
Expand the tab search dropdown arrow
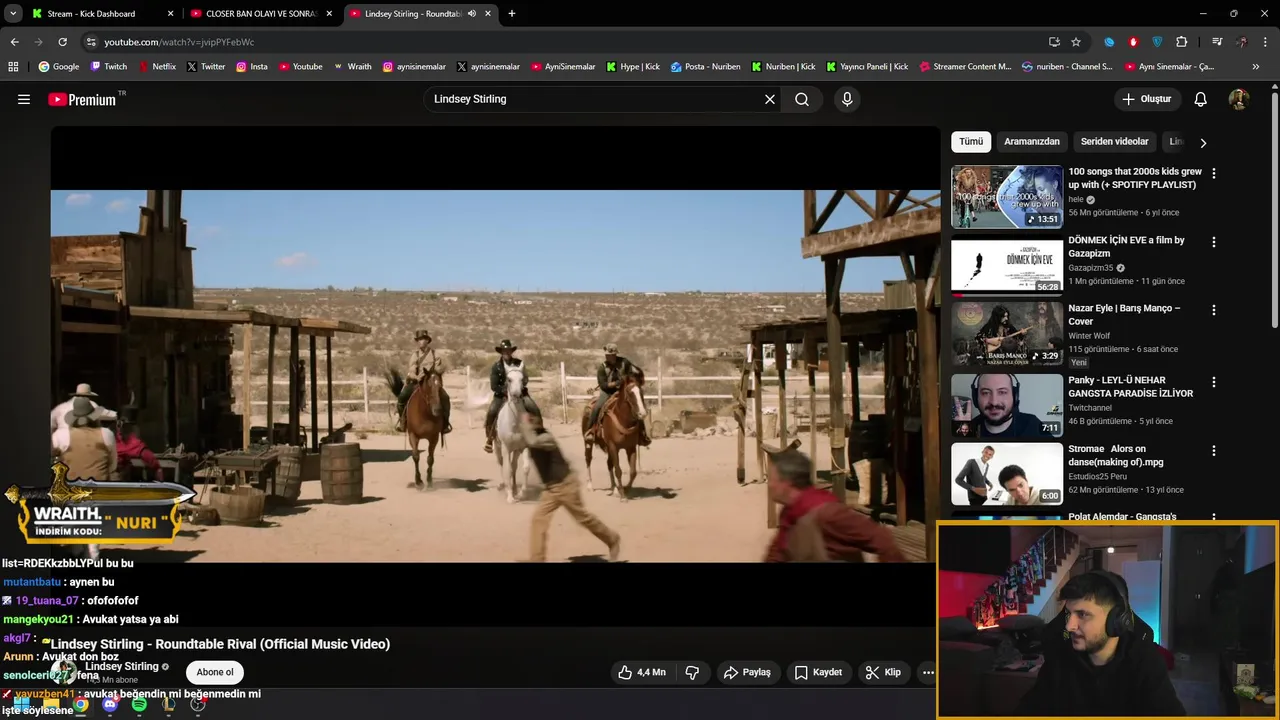13,14
